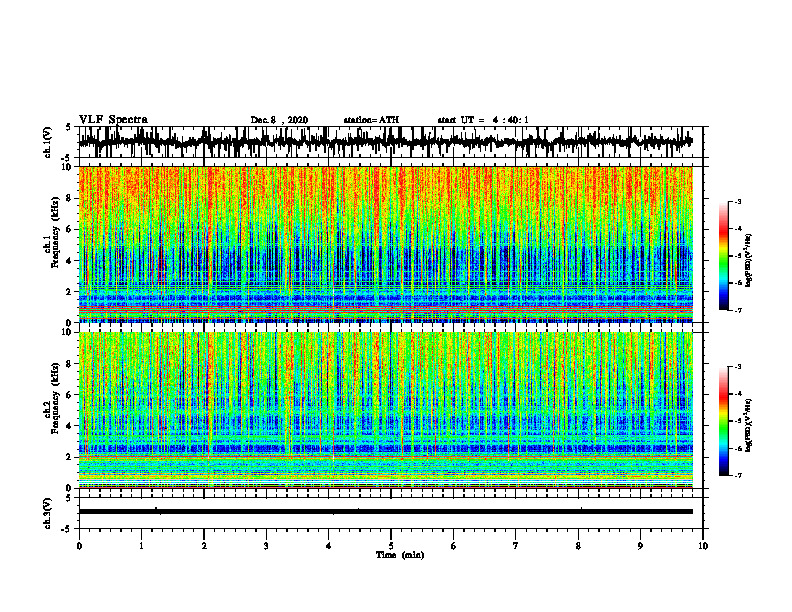Click the '-7' at bottom of ch.2 colorbar
This screenshot has width=792, height=612.
point(738,475)
